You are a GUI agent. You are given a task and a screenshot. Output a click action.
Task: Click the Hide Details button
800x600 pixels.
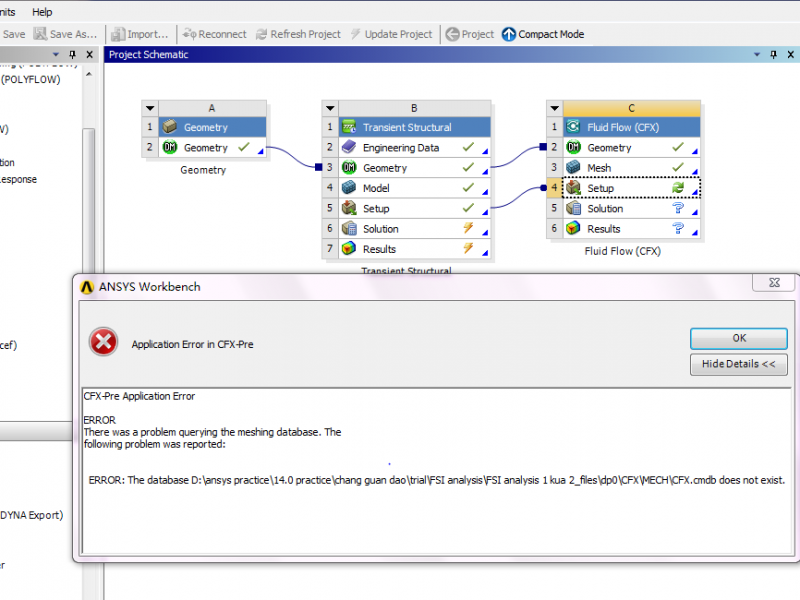[739, 364]
